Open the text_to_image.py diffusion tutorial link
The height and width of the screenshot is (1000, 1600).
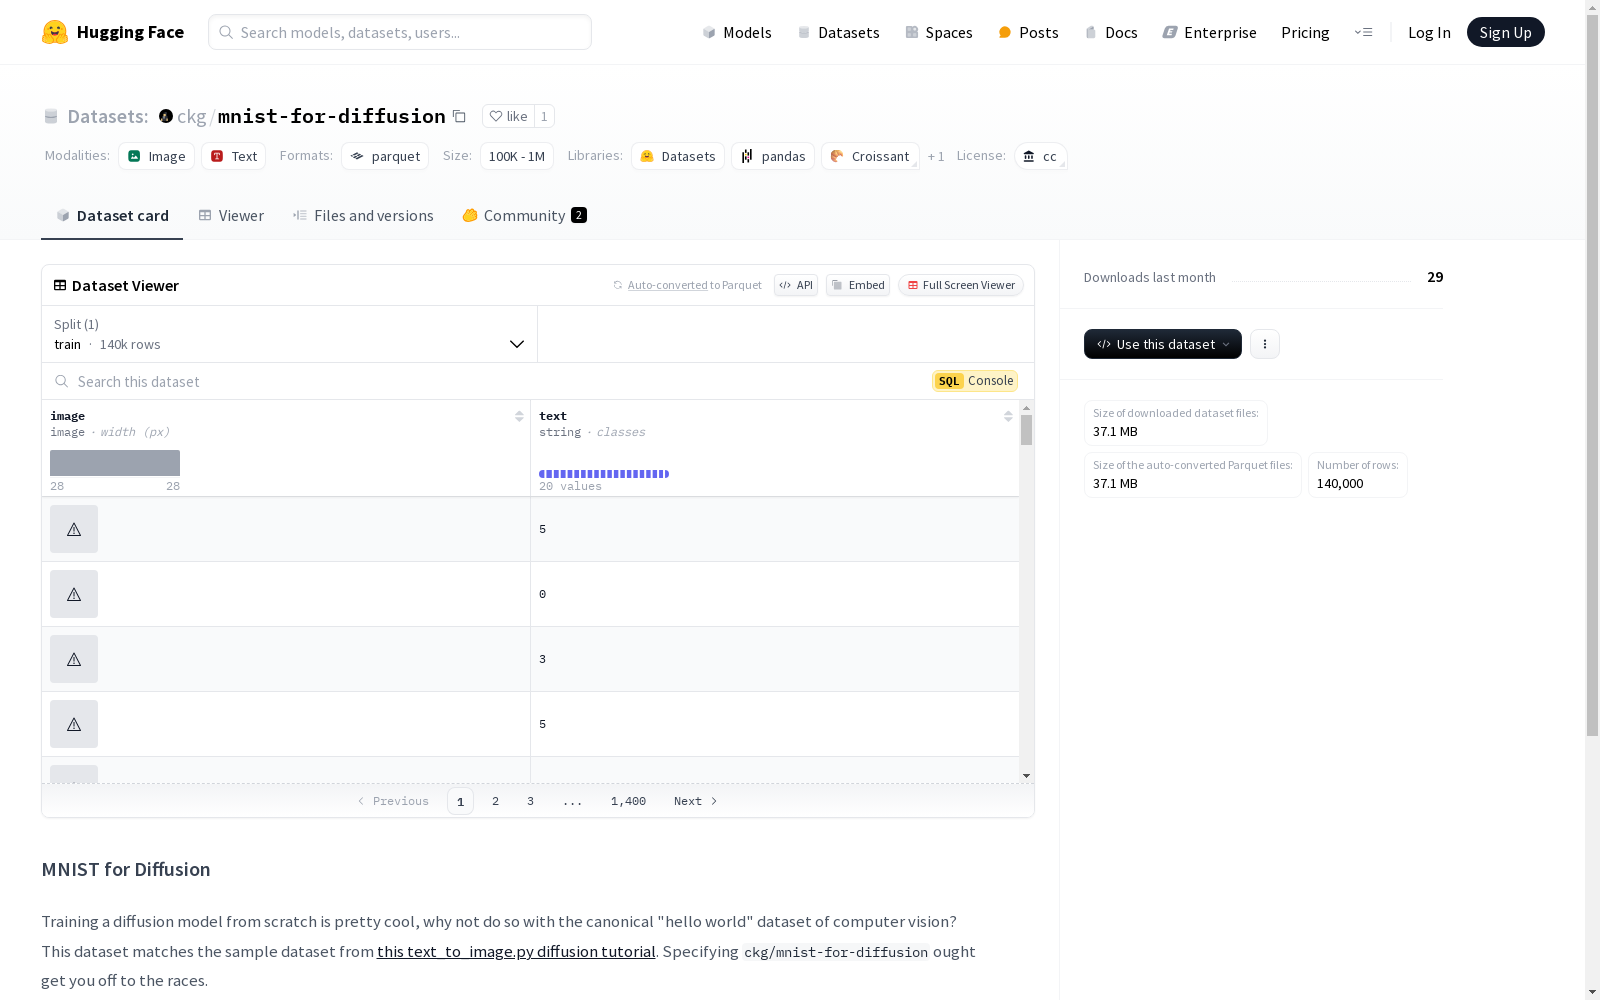516,951
